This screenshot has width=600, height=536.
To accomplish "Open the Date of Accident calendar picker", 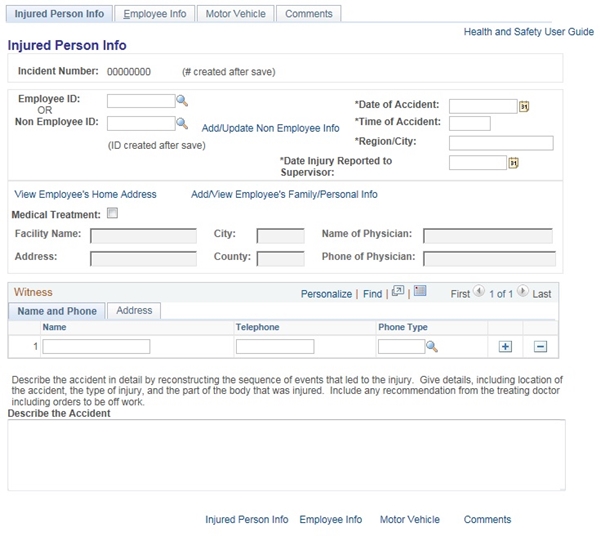I will (x=524, y=106).
